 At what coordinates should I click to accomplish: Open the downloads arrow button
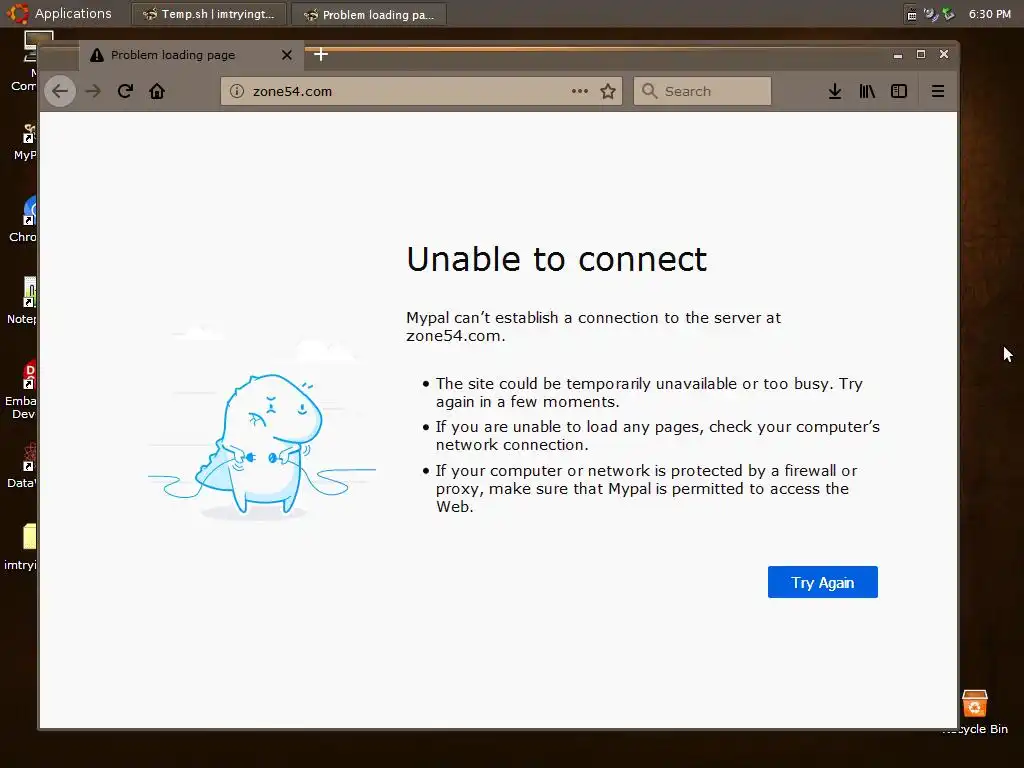point(835,91)
